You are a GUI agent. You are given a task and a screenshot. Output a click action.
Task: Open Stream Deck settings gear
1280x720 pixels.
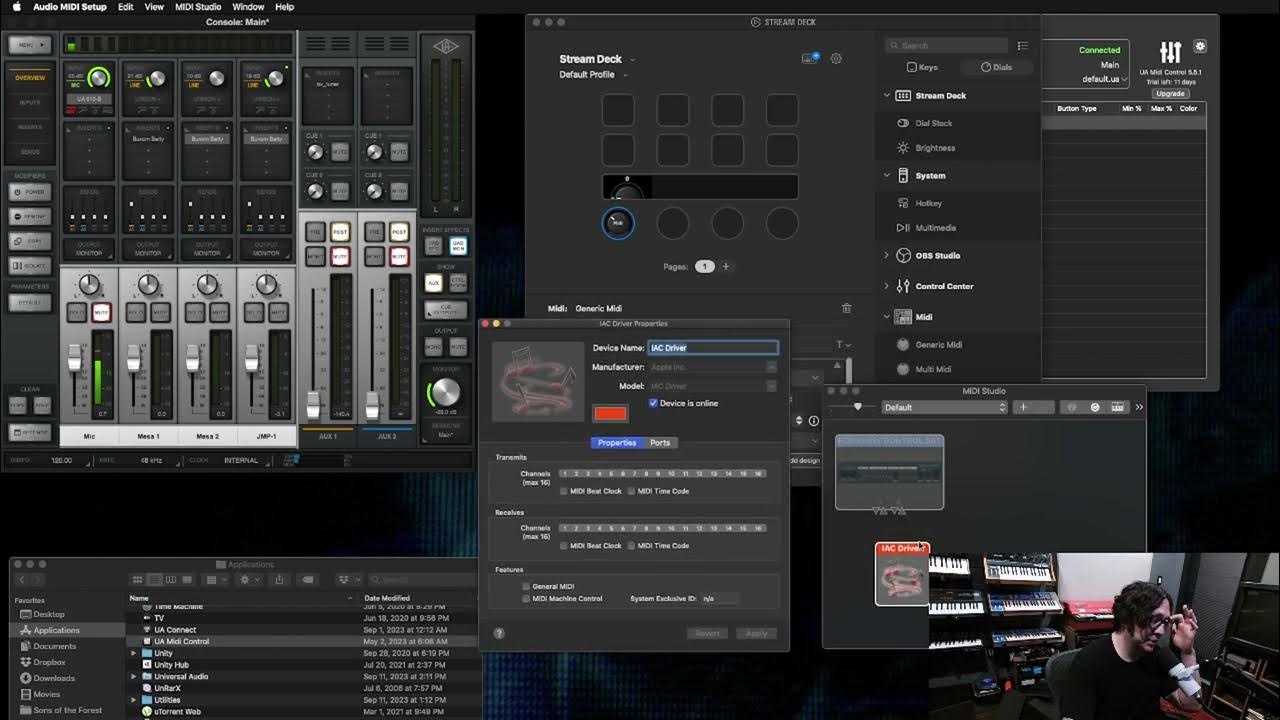point(836,59)
